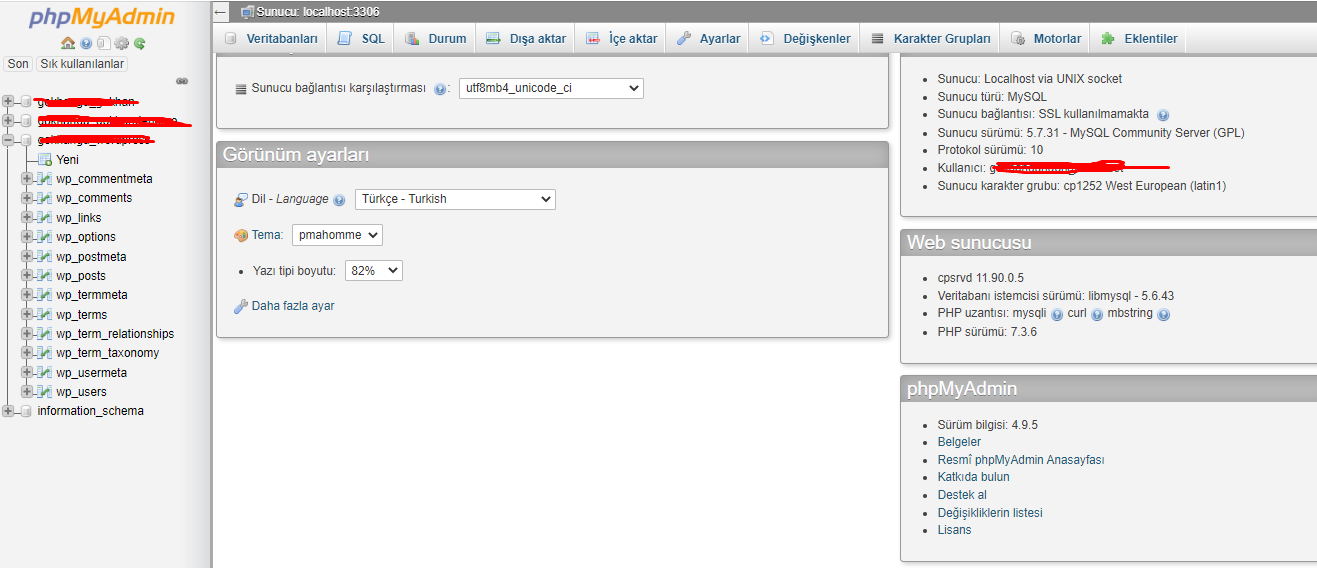Click the Sunucu: localhost:3306 breadcrumb
Image resolution: width=1317 pixels, height=568 pixels.
tap(318, 12)
